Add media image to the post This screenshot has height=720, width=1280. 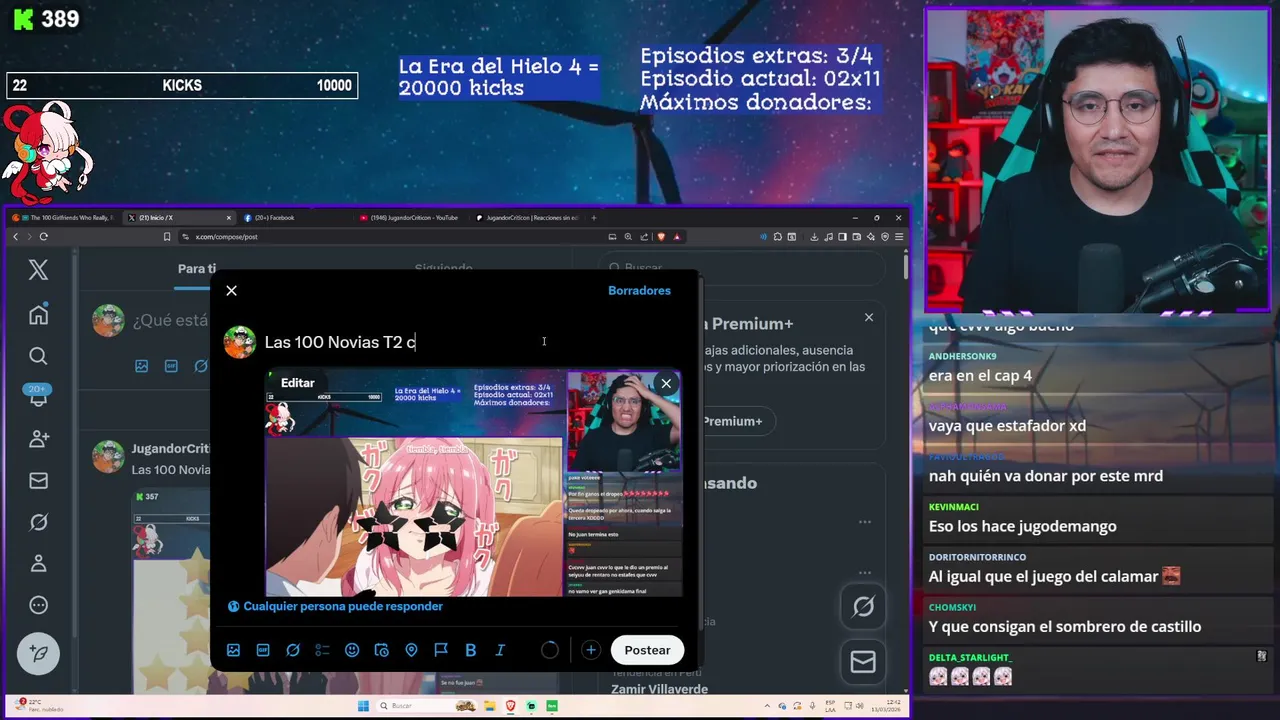pyautogui.click(x=233, y=650)
